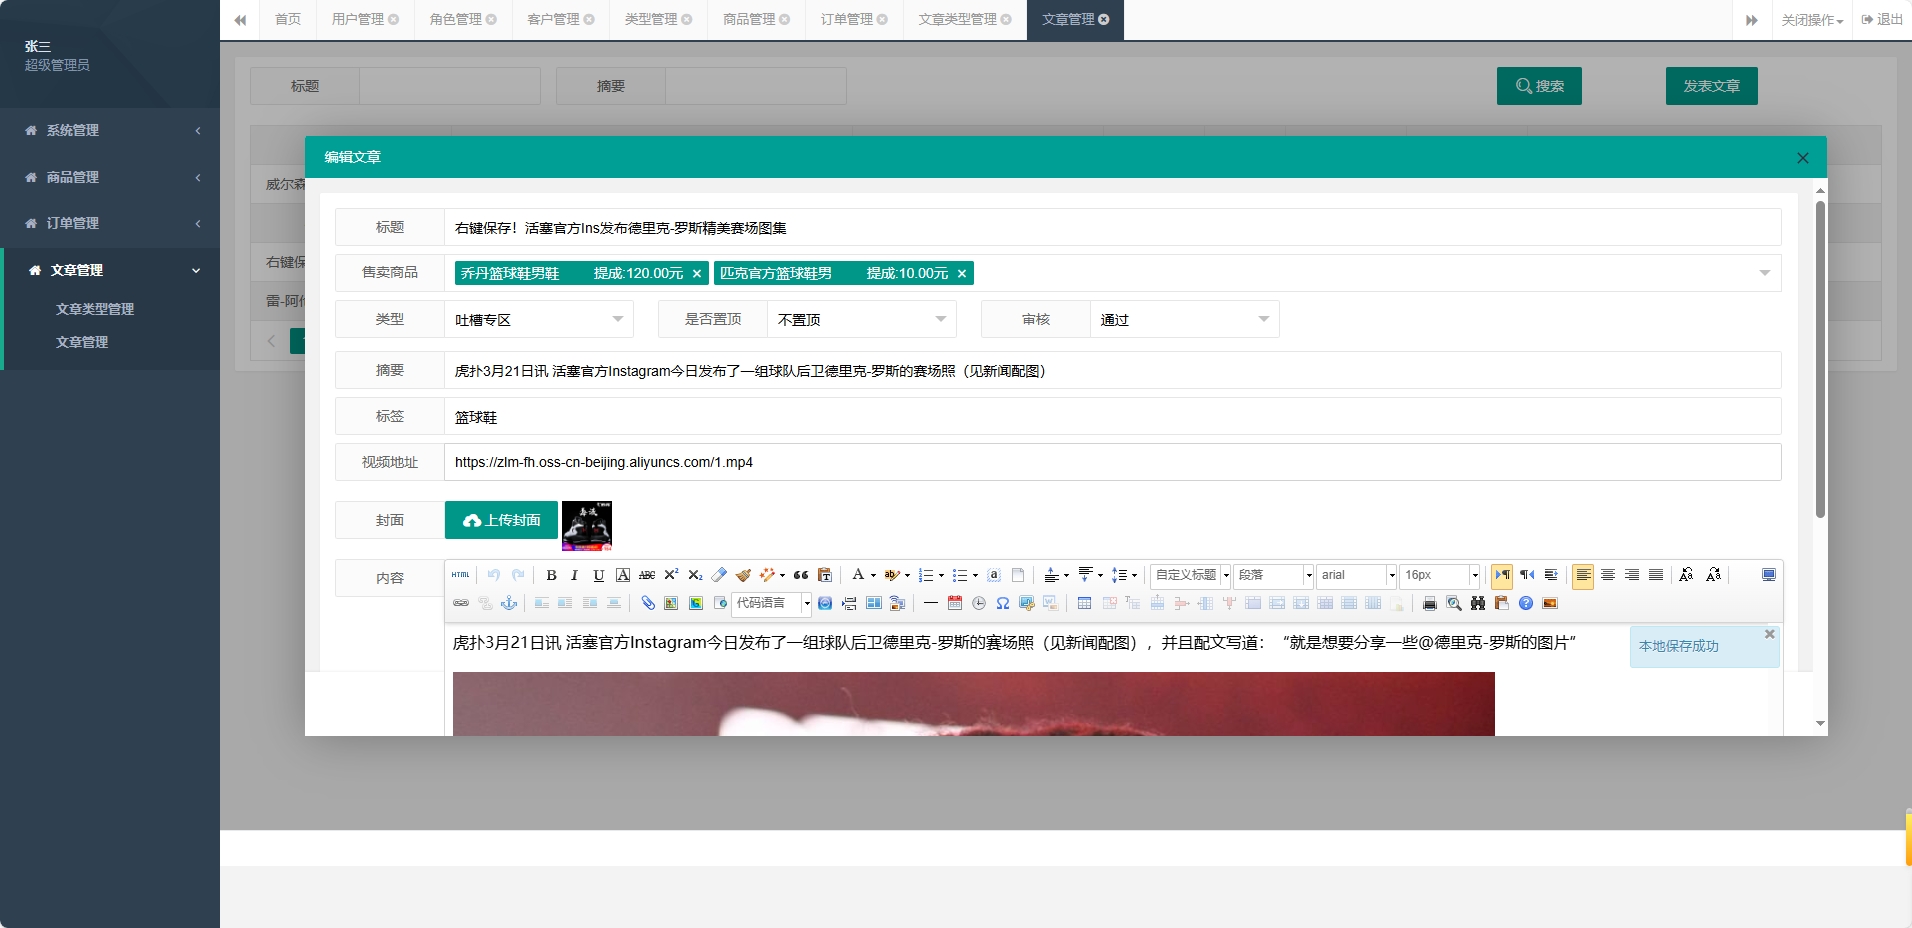Click the clear document icon
This screenshot has height=928, width=1912.
pos(1018,575)
